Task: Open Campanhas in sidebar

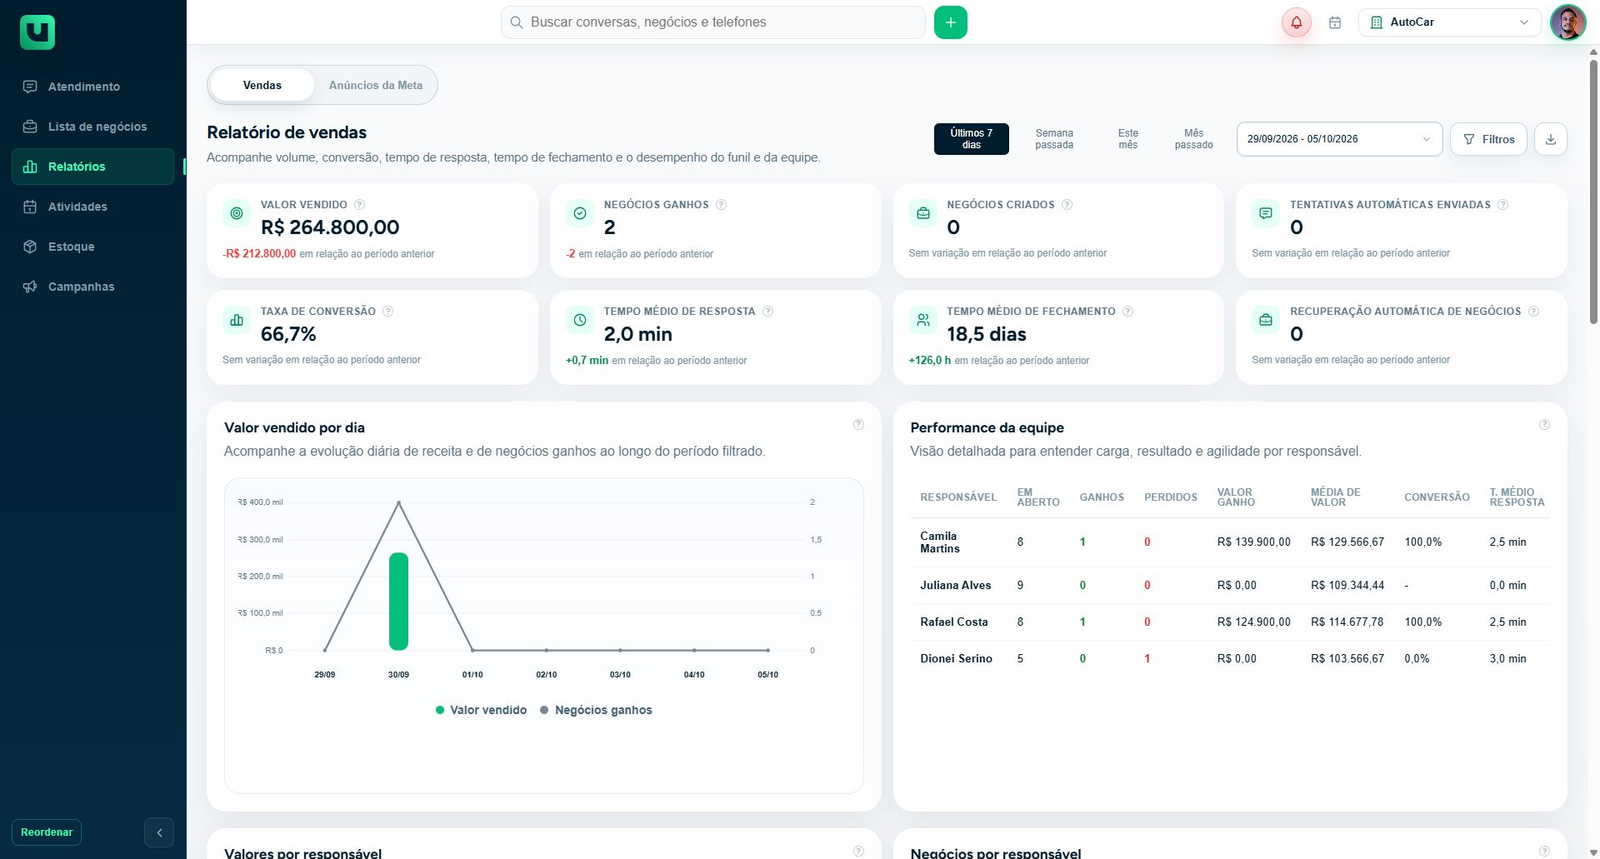Action: 92,287
